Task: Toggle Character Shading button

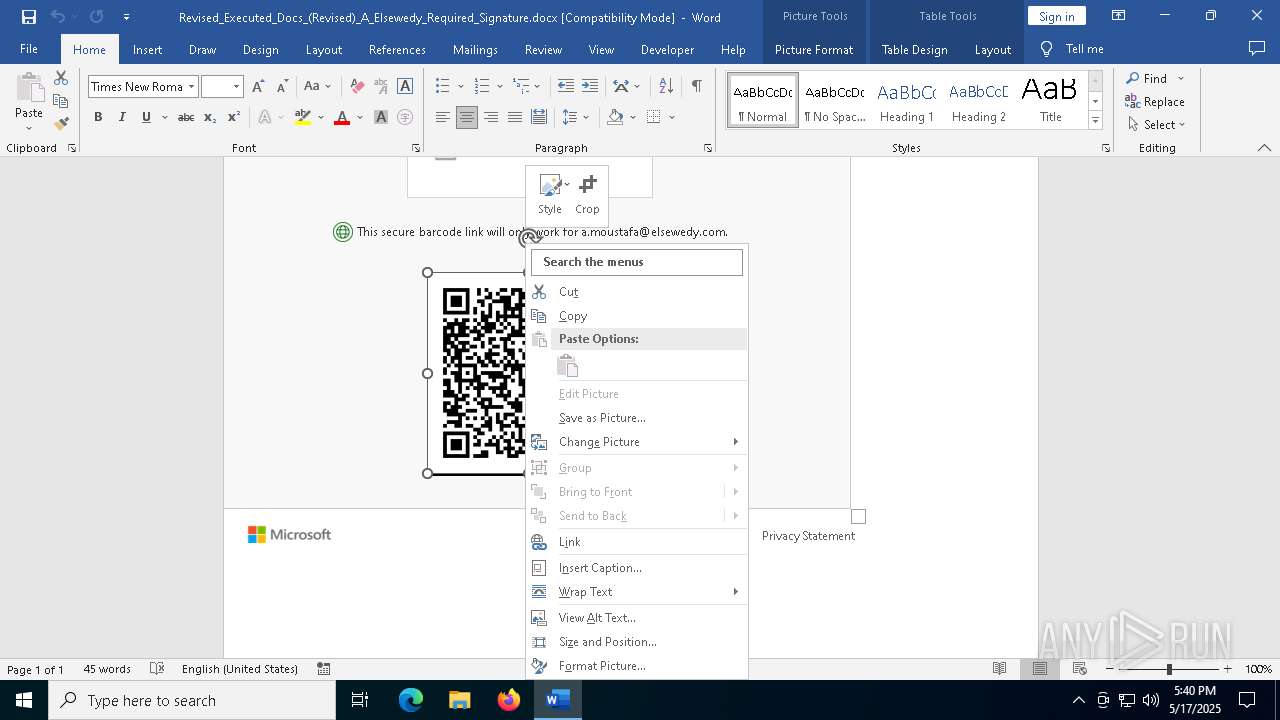Action: (381, 117)
